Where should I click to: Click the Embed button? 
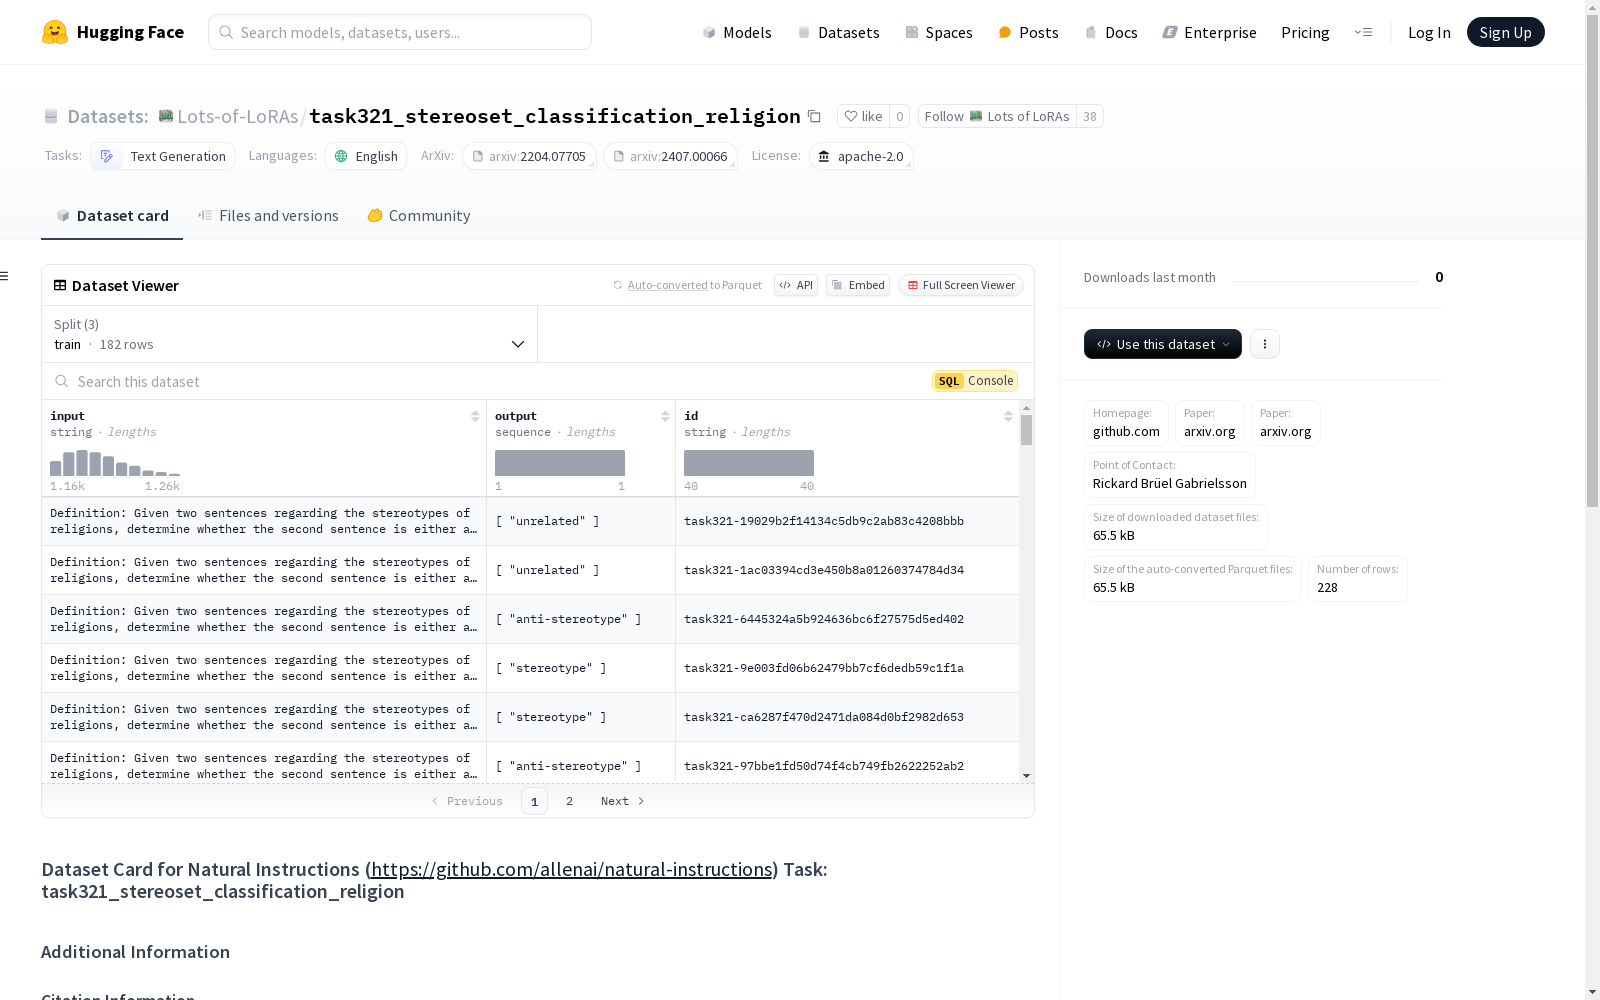(x=858, y=285)
